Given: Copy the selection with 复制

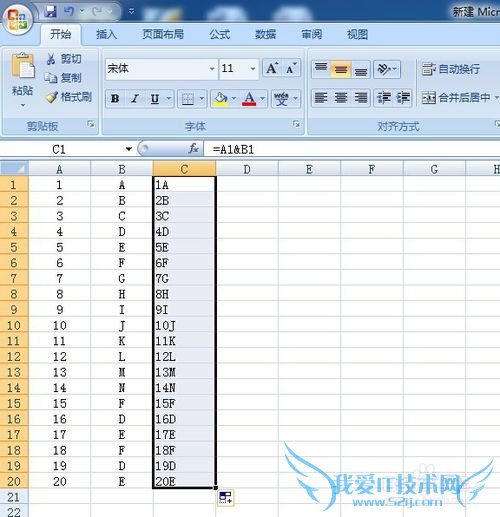Looking at the screenshot, I should pyautogui.click(x=63, y=78).
